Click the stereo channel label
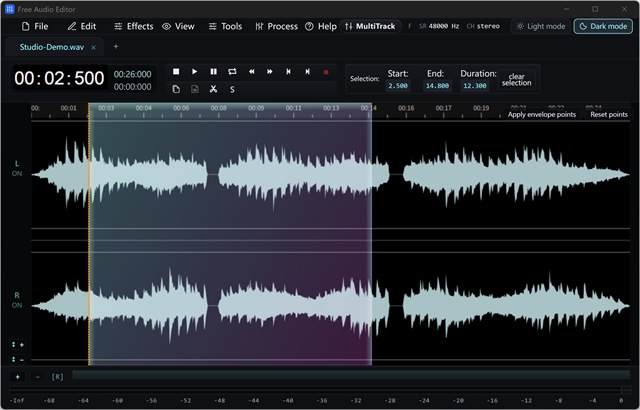Screen dimensions: 640x410 (488, 26)
